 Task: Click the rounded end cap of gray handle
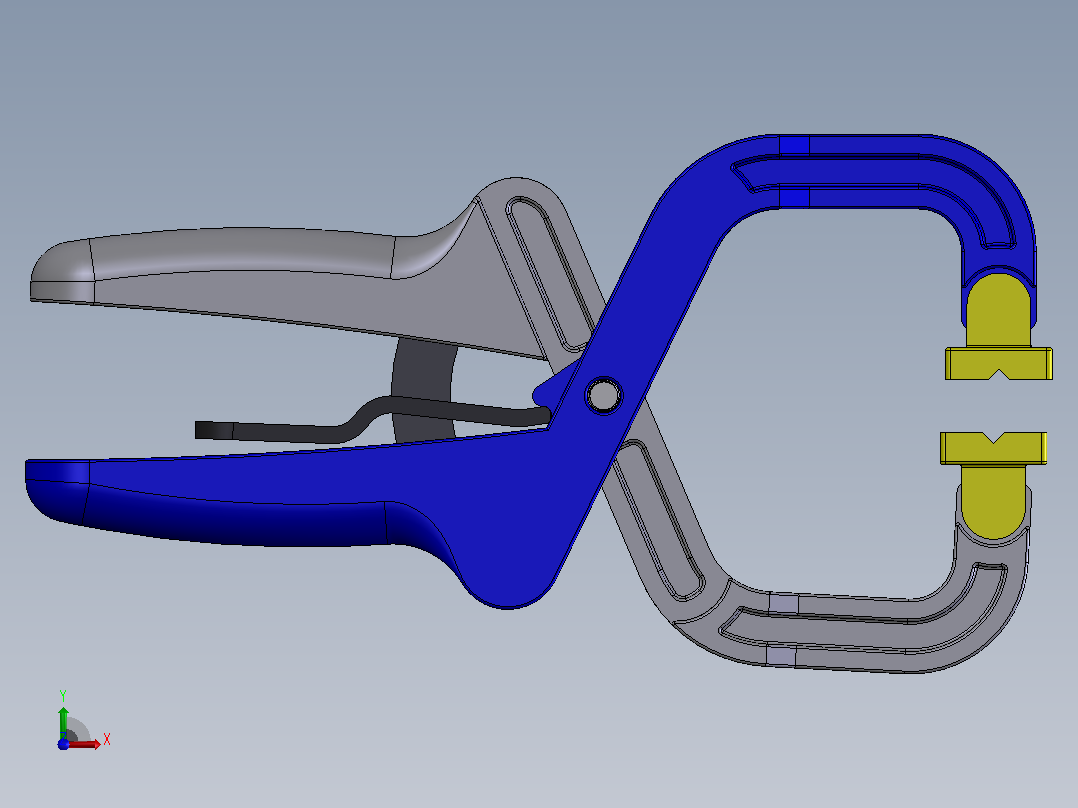[62, 270]
